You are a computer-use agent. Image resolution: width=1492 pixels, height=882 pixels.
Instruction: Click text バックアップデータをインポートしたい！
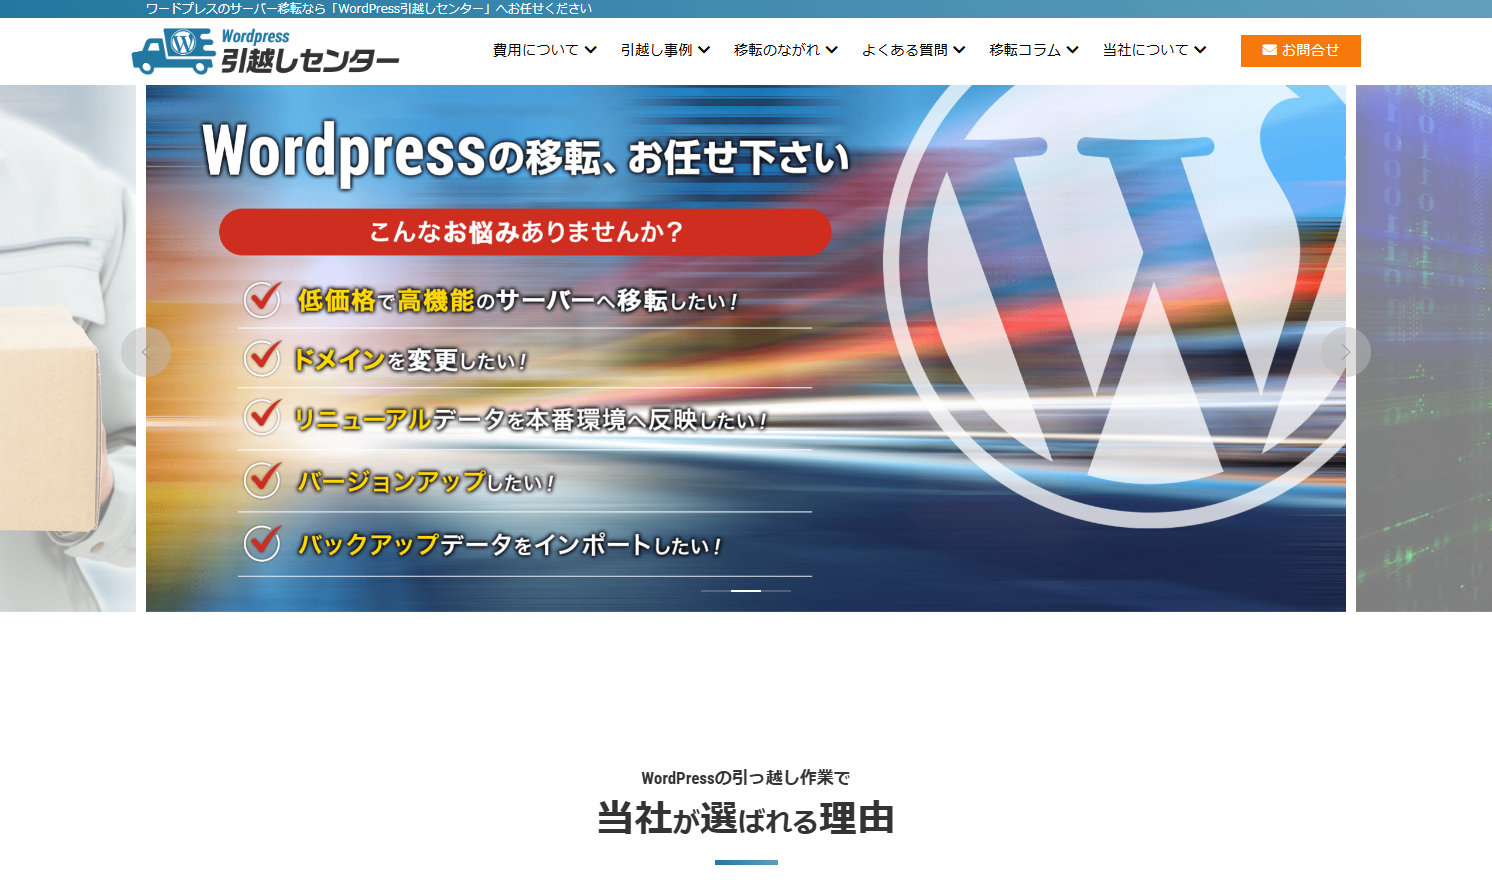click(510, 545)
